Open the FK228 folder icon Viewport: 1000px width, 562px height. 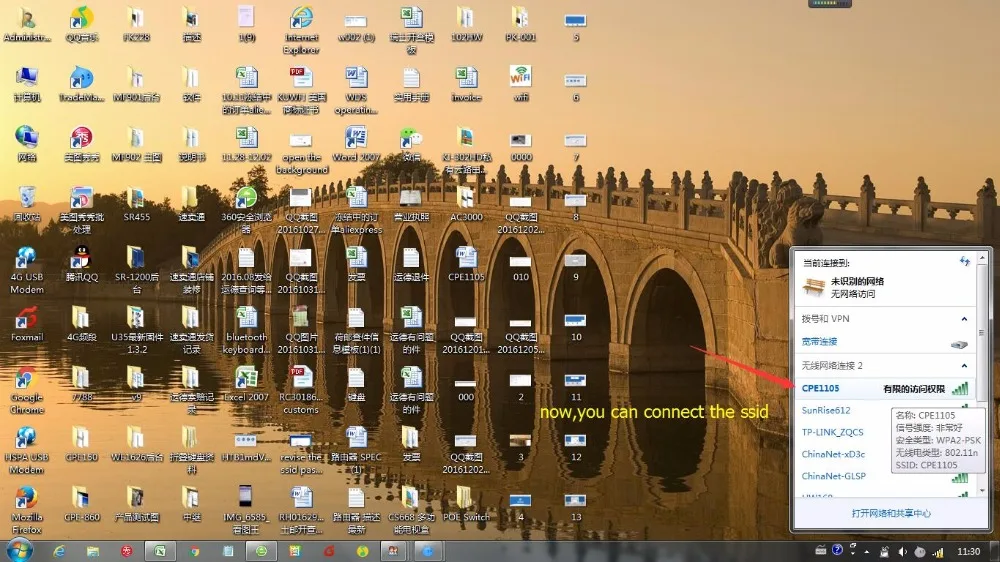[x=136, y=24]
